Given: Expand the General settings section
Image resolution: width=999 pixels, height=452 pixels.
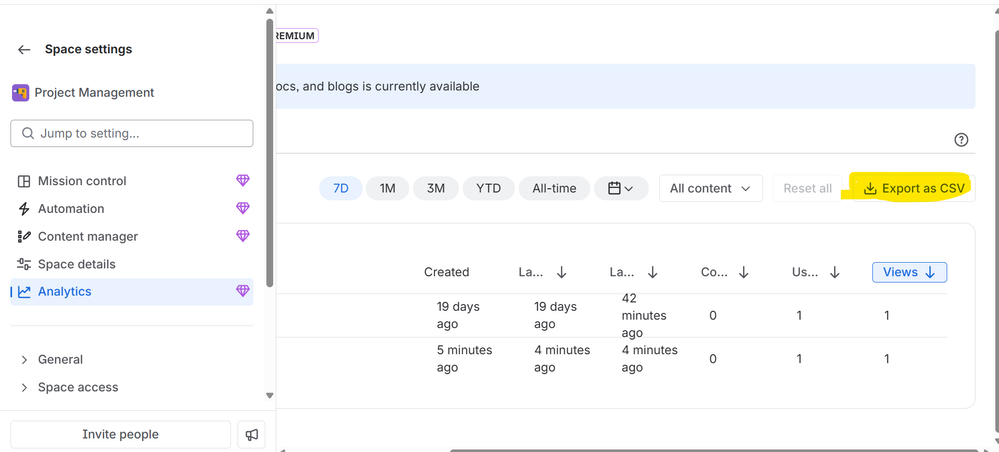Looking at the screenshot, I should coord(60,360).
